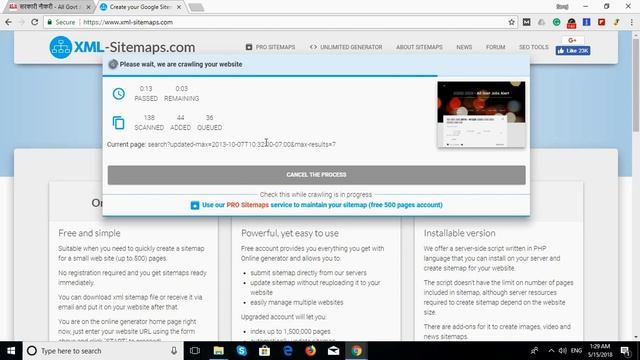Reload the page with refresh icon
This screenshot has width=640, height=360.
(35, 22)
